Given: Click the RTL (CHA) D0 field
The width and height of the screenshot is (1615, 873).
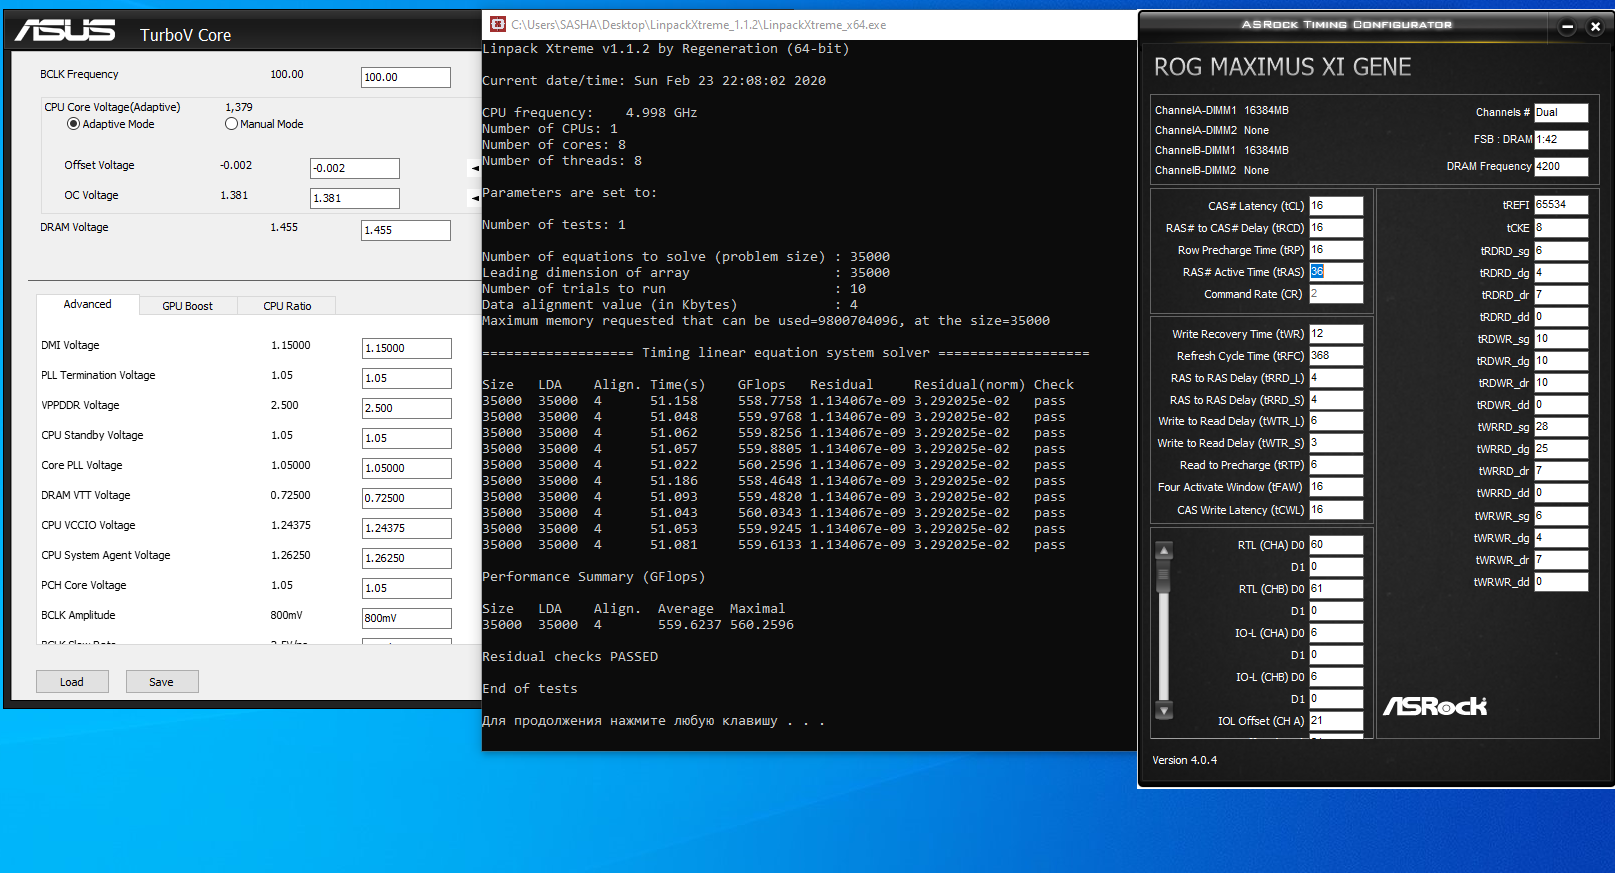Looking at the screenshot, I should click(x=1336, y=545).
